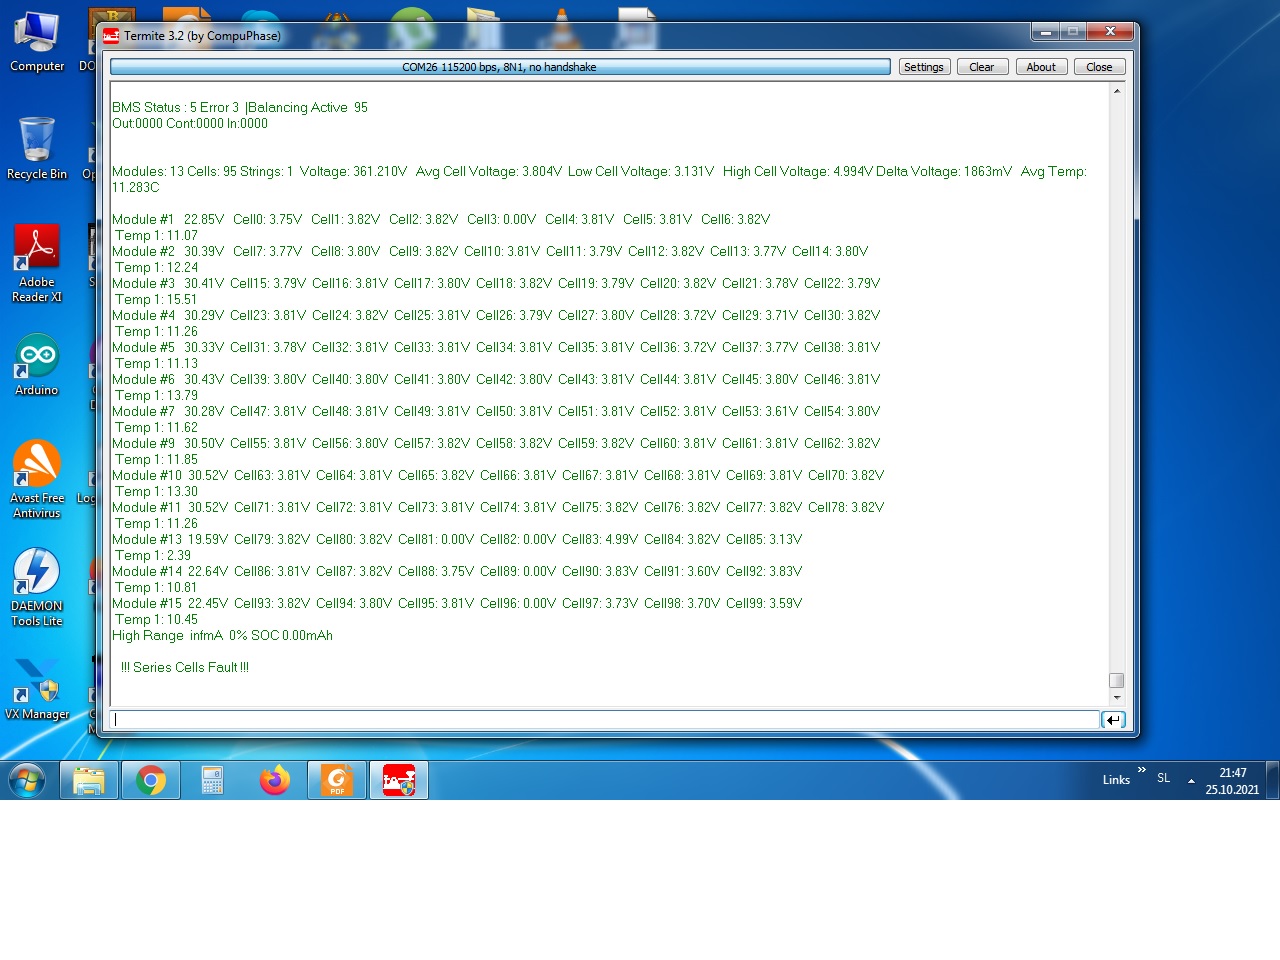The height and width of the screenshot is (960, 1280).
Task: Expand the Links toolbar chevron
Action: (x=1142, y=770)
